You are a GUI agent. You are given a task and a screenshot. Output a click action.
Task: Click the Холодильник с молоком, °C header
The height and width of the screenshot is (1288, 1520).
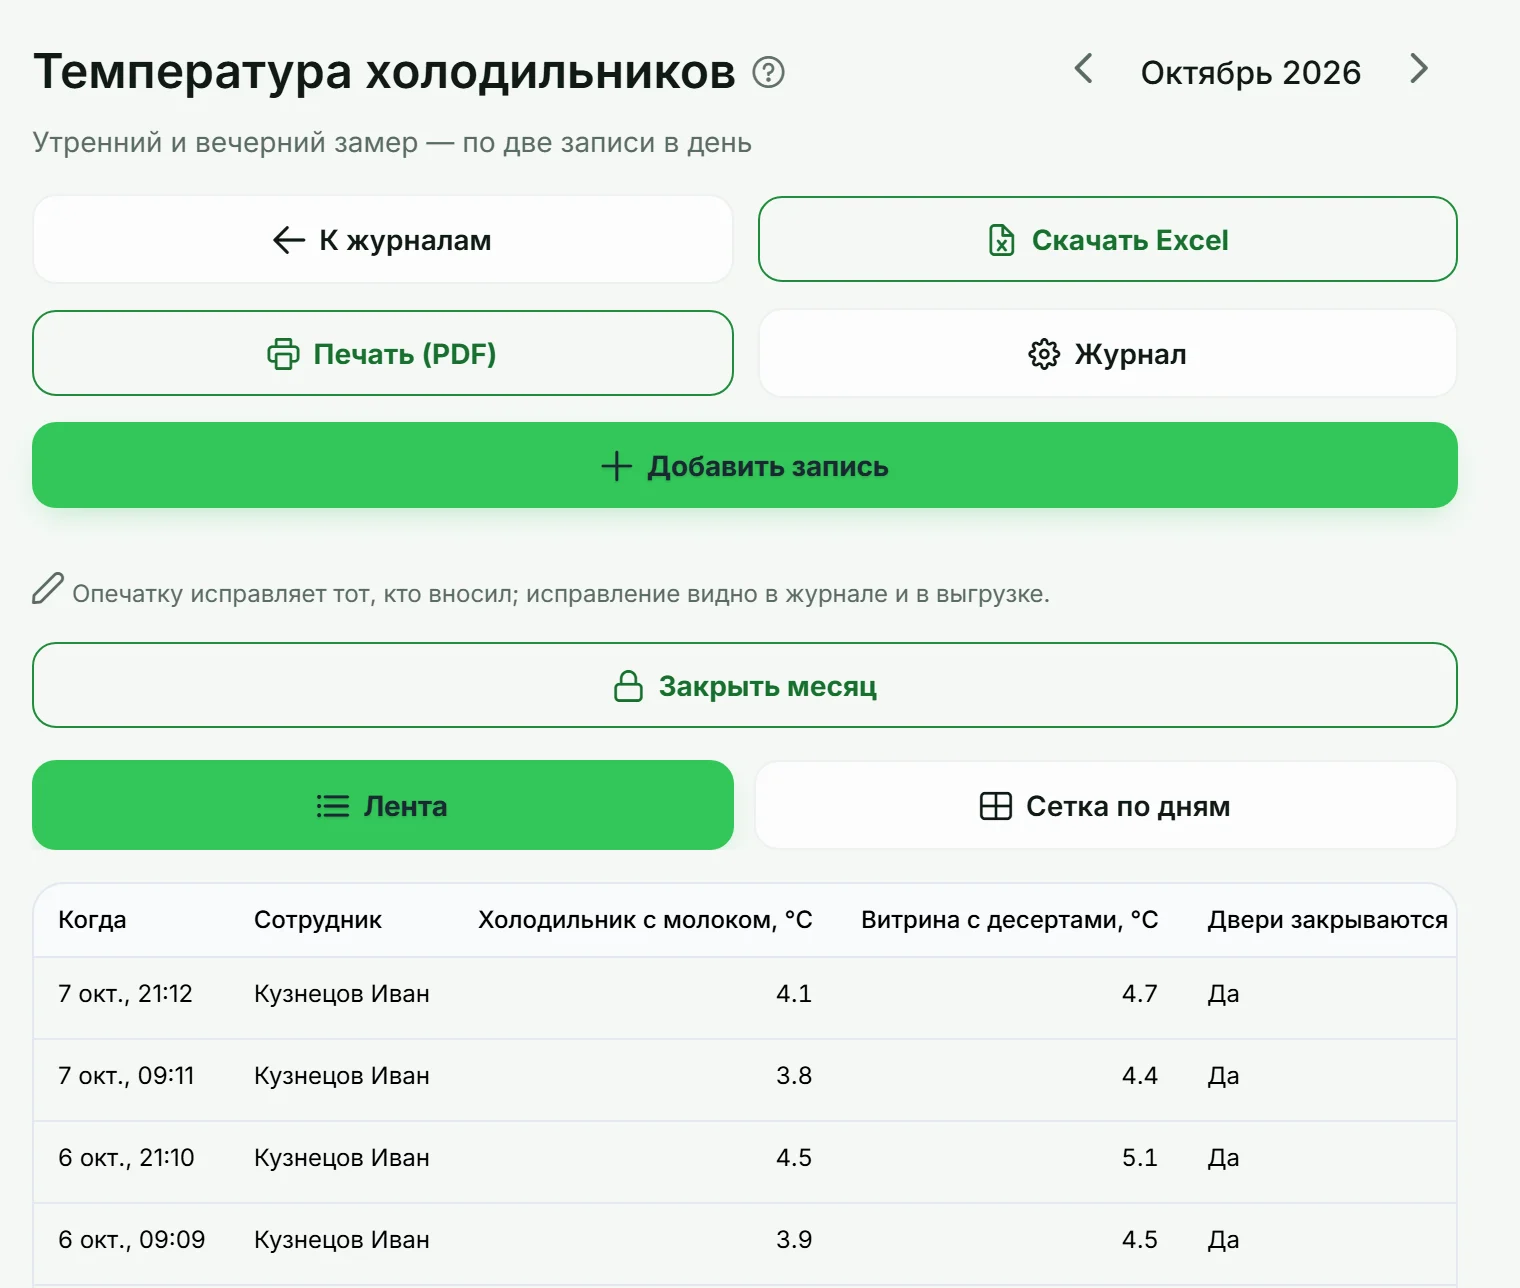pos(645,920)
